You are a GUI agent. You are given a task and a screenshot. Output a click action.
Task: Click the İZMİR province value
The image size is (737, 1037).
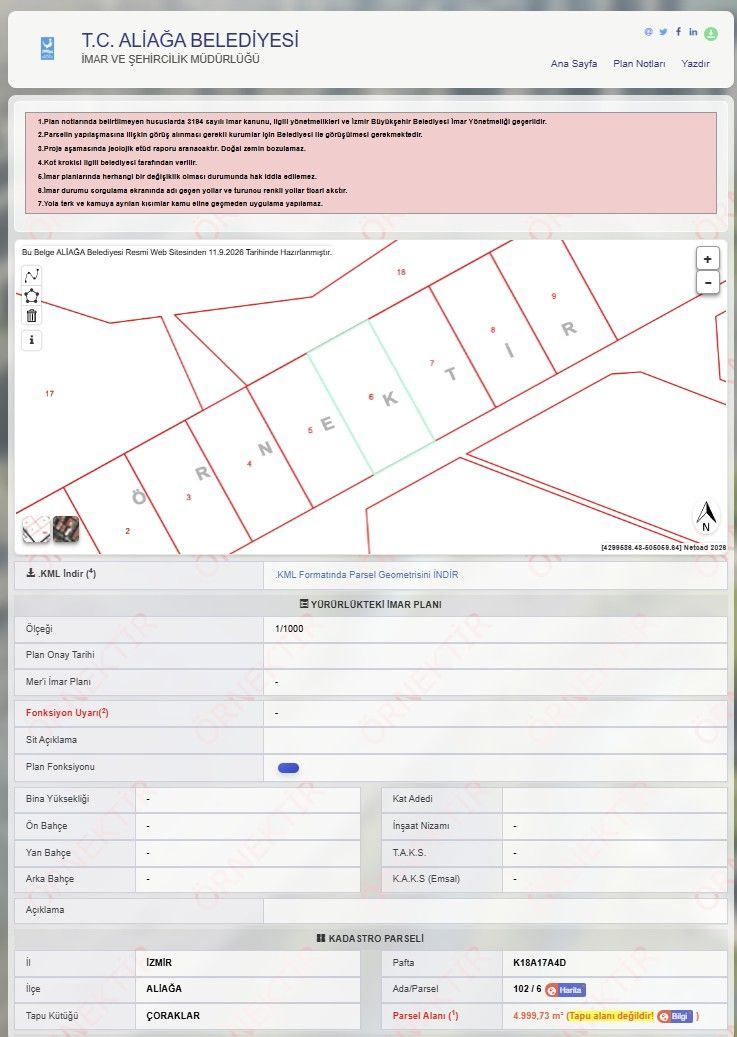pyautogui.click(x=159, y=963)
